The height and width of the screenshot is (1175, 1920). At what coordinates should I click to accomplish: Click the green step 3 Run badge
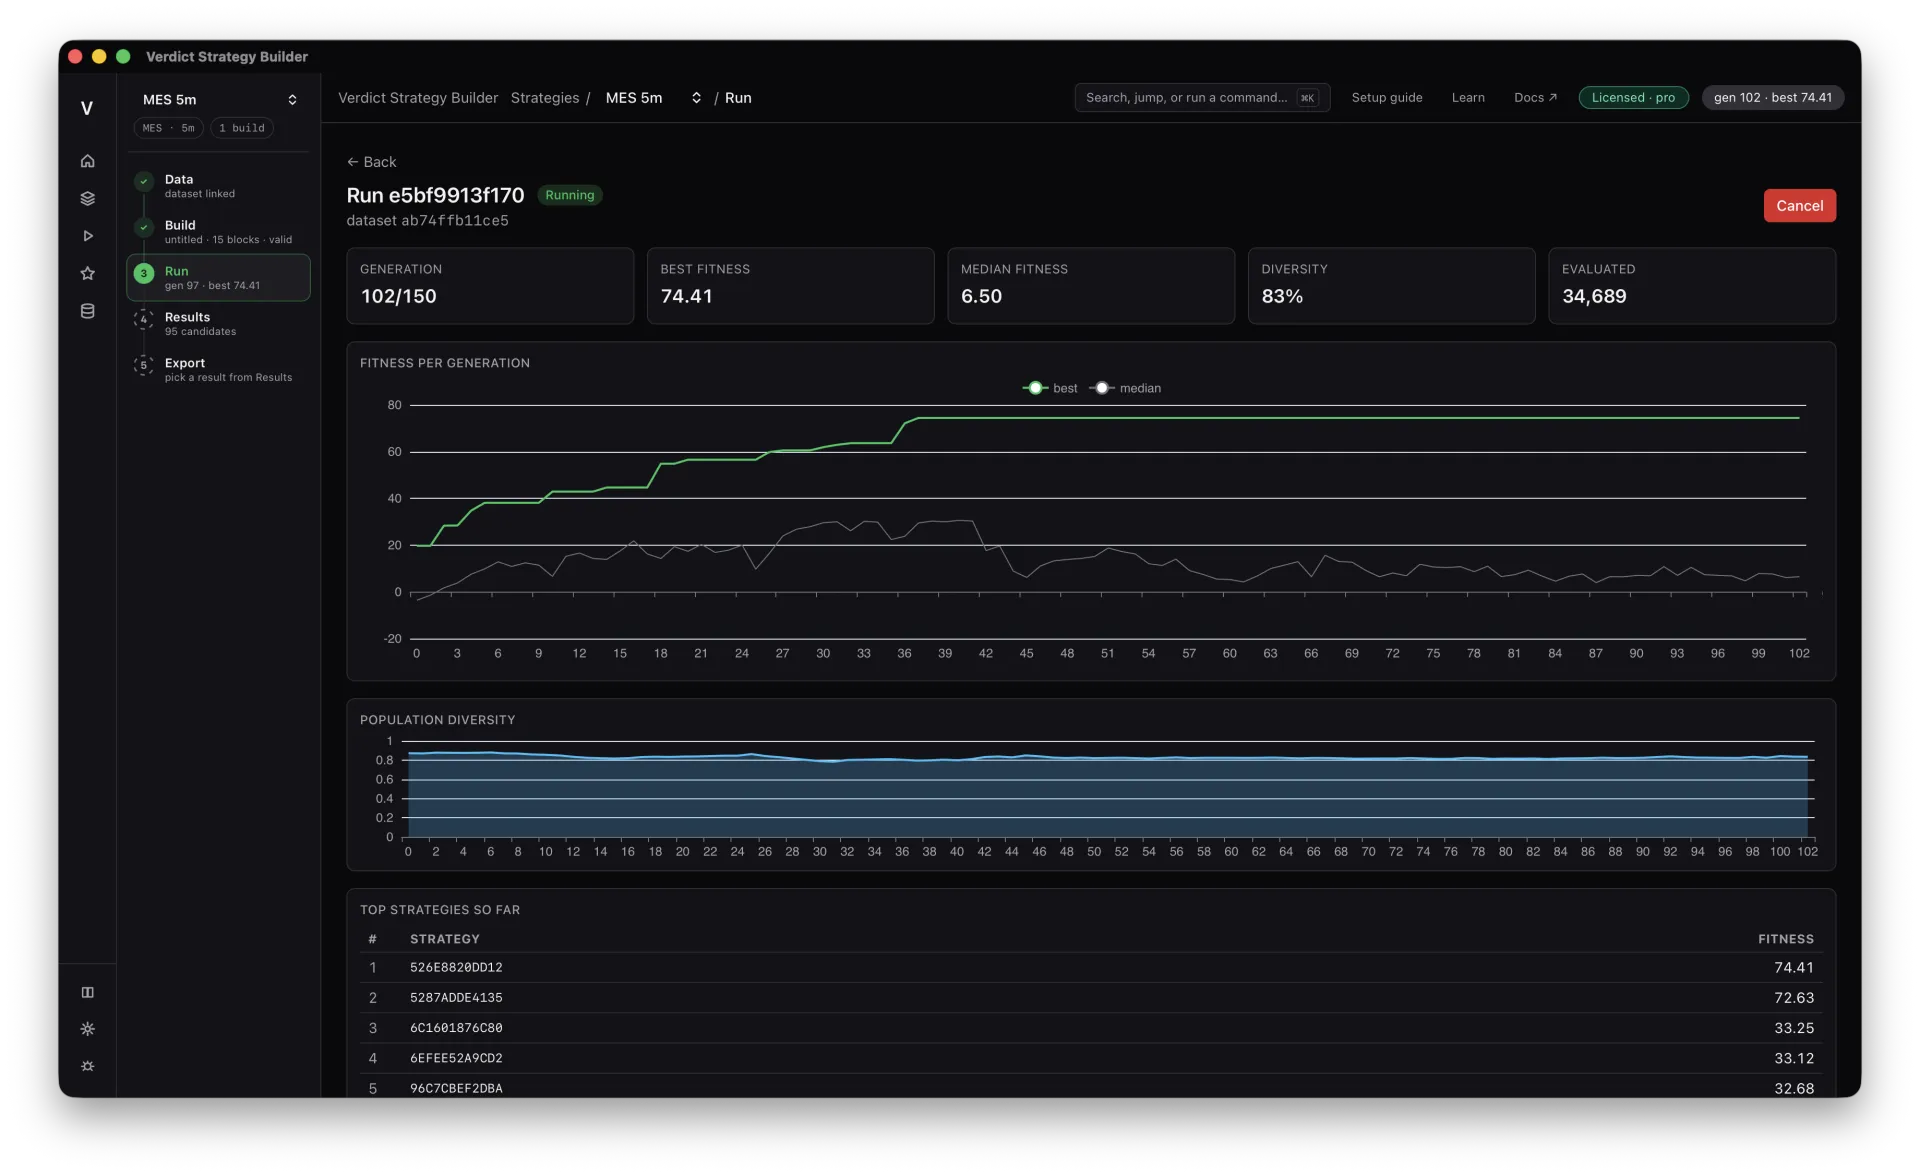pyautogui.click(x=144, y=273)
